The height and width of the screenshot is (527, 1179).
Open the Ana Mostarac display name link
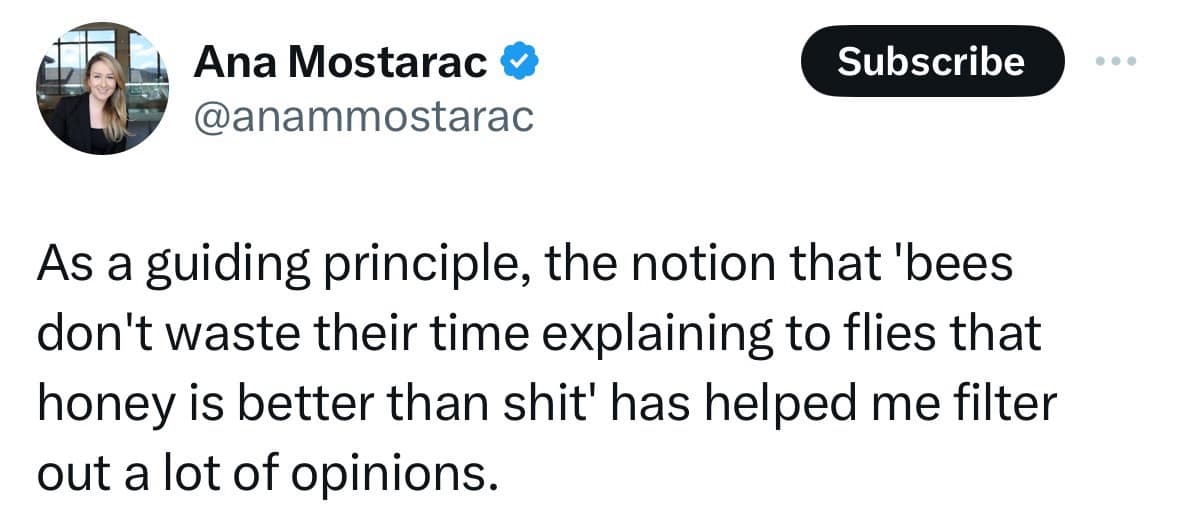pos(341,64)
